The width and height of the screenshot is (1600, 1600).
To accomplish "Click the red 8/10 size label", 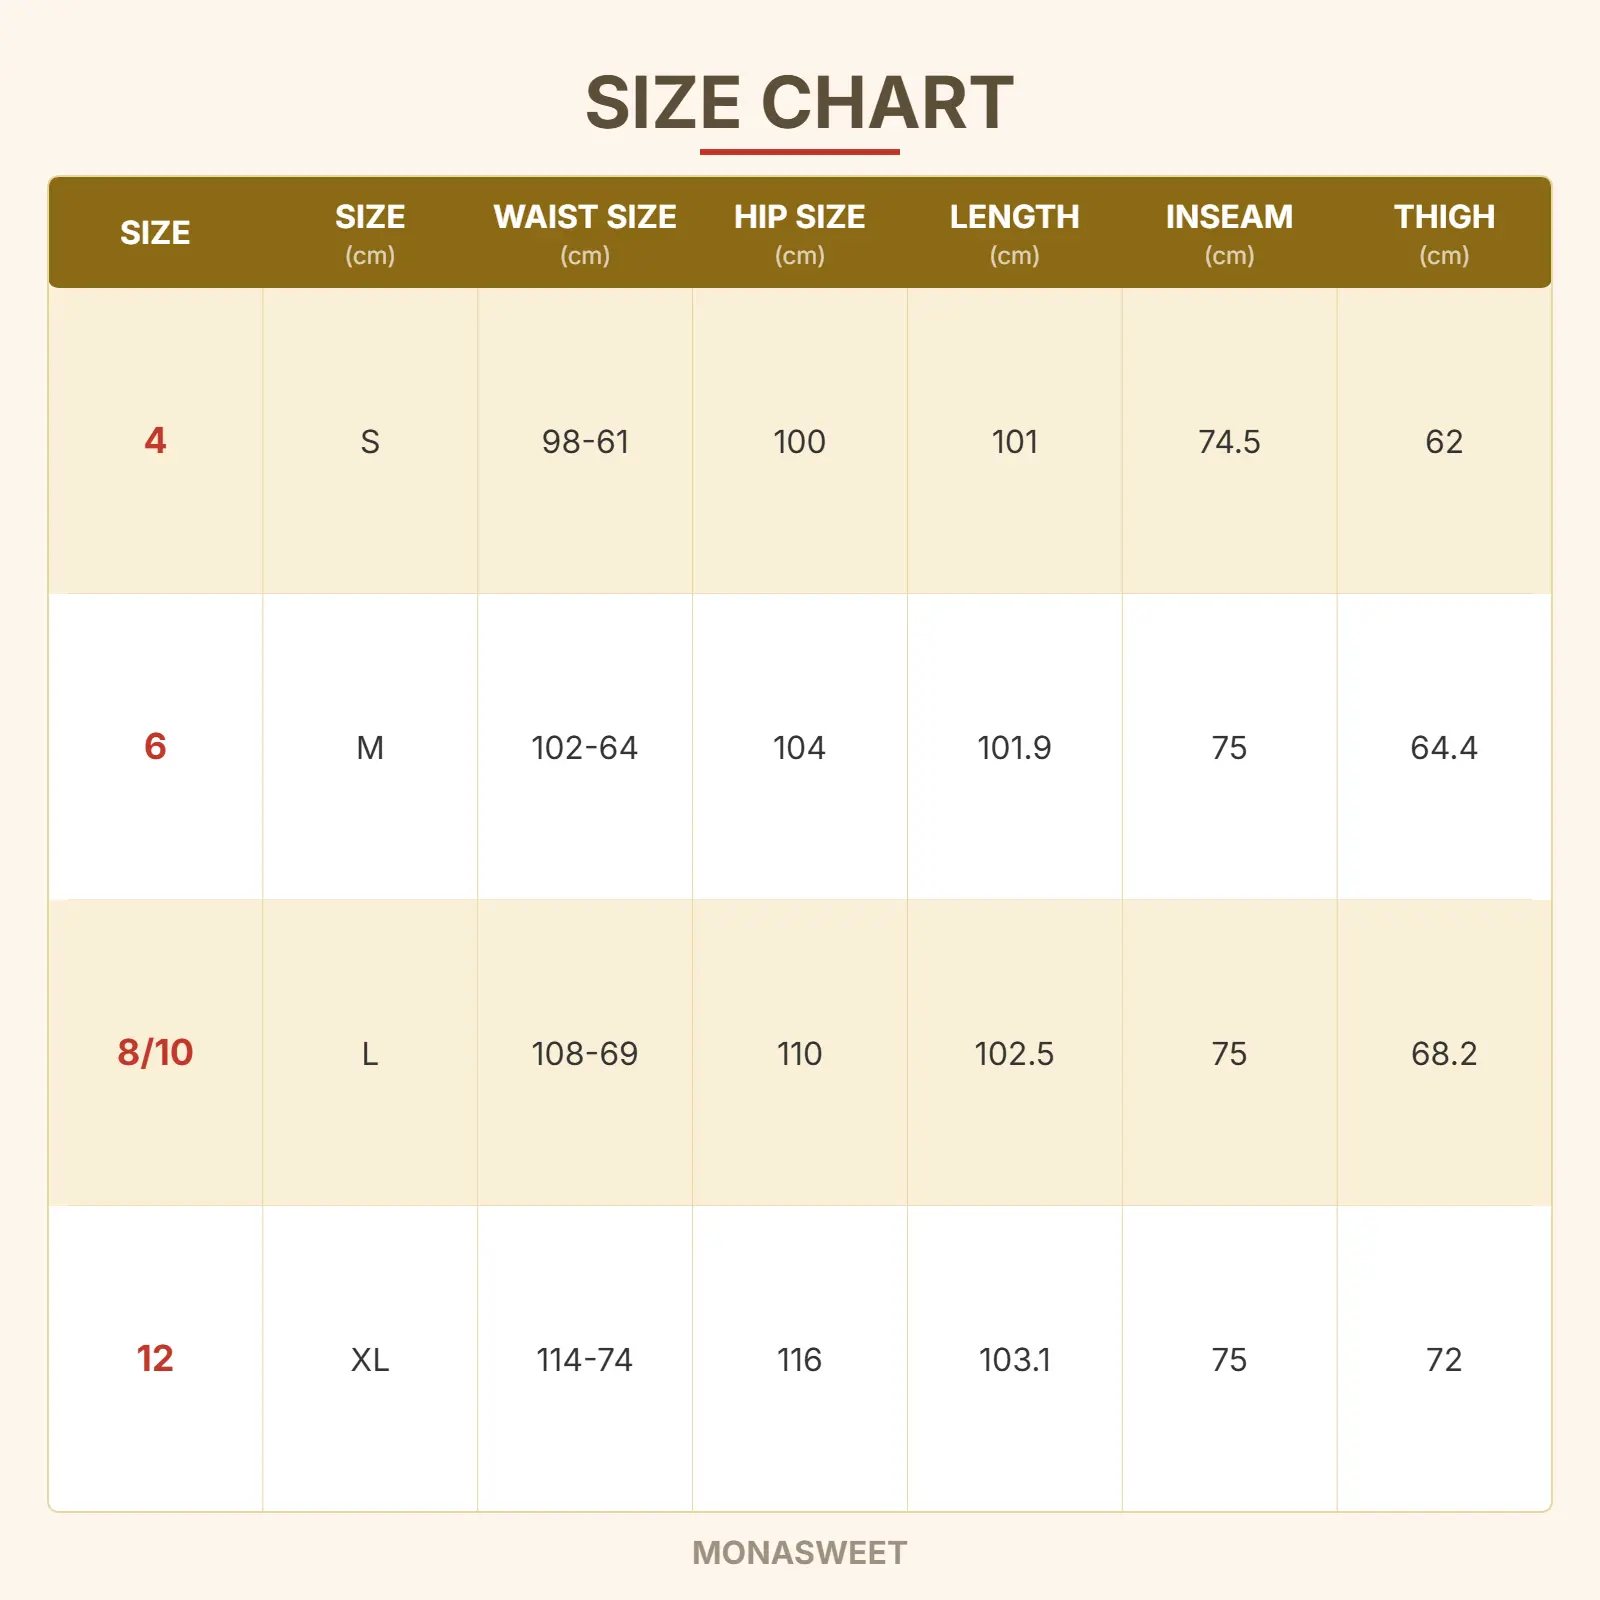I will 155,1053.
